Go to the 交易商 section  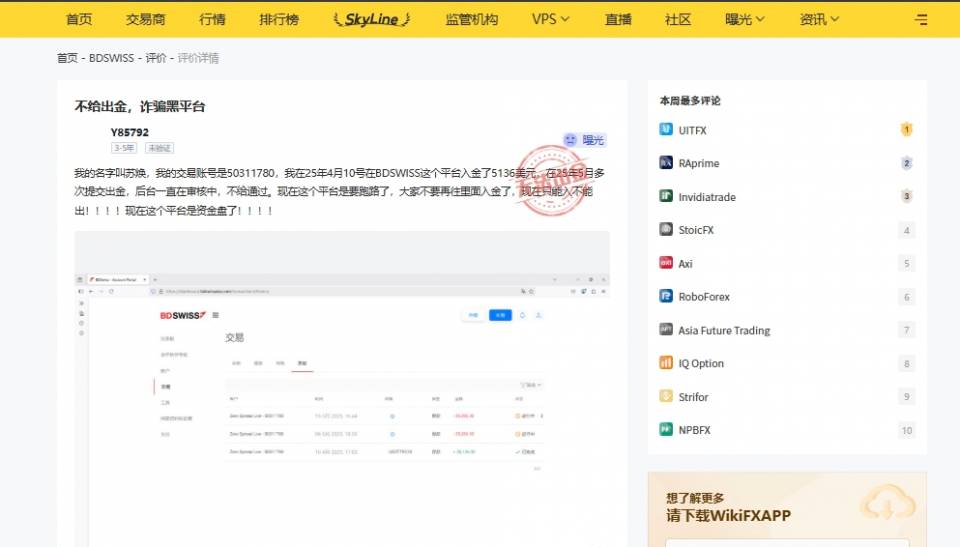click(146, 20)
